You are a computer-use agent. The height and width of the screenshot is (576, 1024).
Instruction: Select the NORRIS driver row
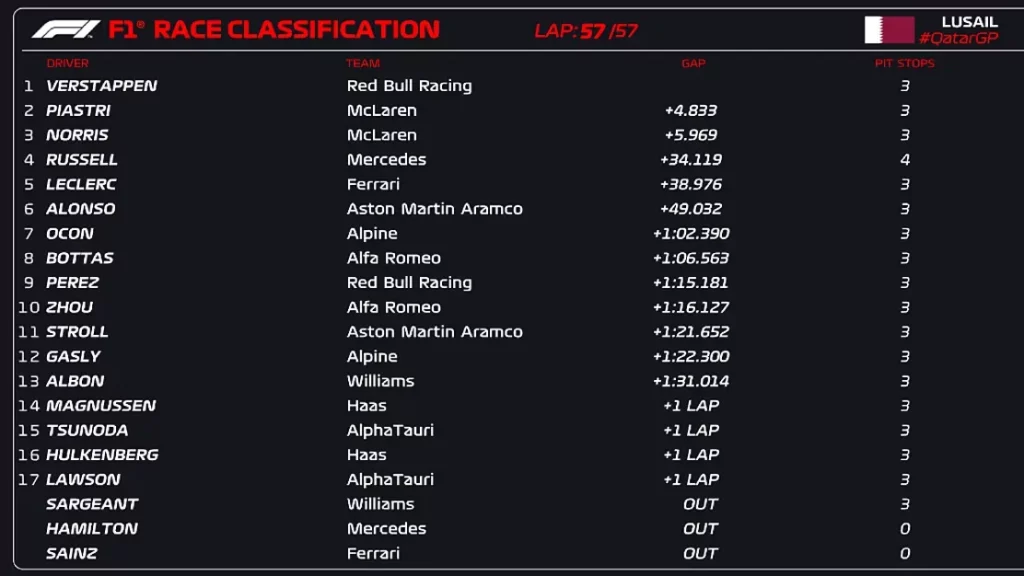coord(77,135)
